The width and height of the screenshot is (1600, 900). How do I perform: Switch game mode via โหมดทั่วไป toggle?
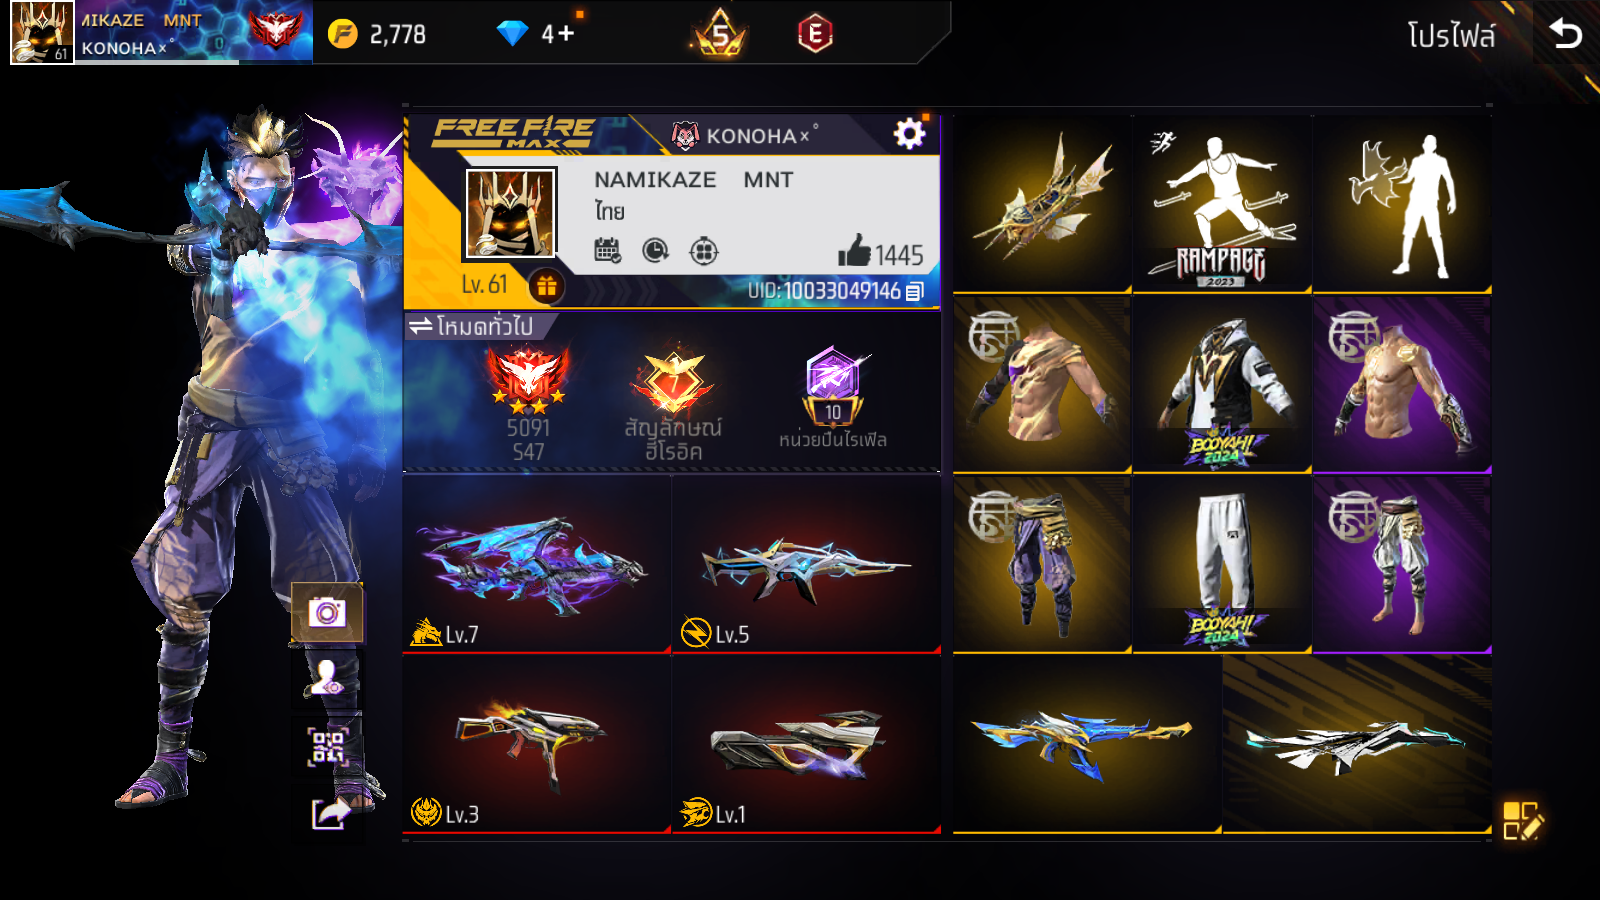pyautogui.click(x=471, y=326)
